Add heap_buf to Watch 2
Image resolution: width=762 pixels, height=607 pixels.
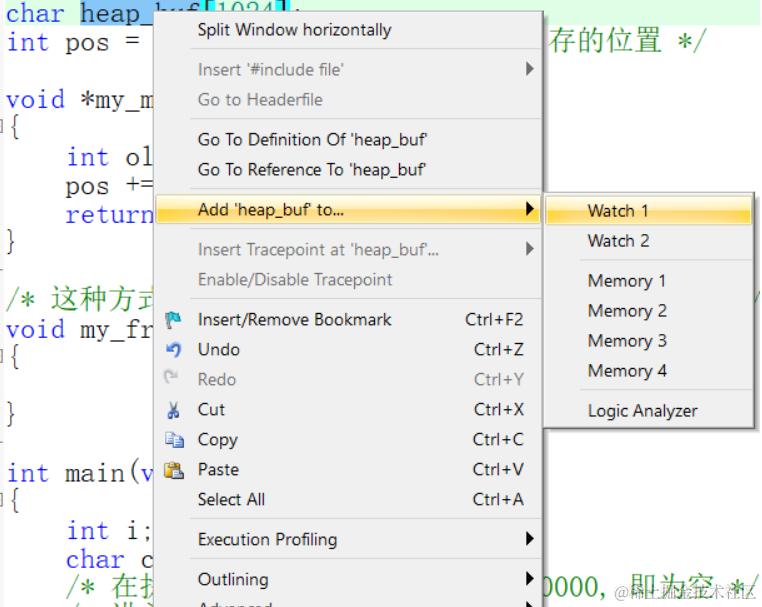coord(649,241)
